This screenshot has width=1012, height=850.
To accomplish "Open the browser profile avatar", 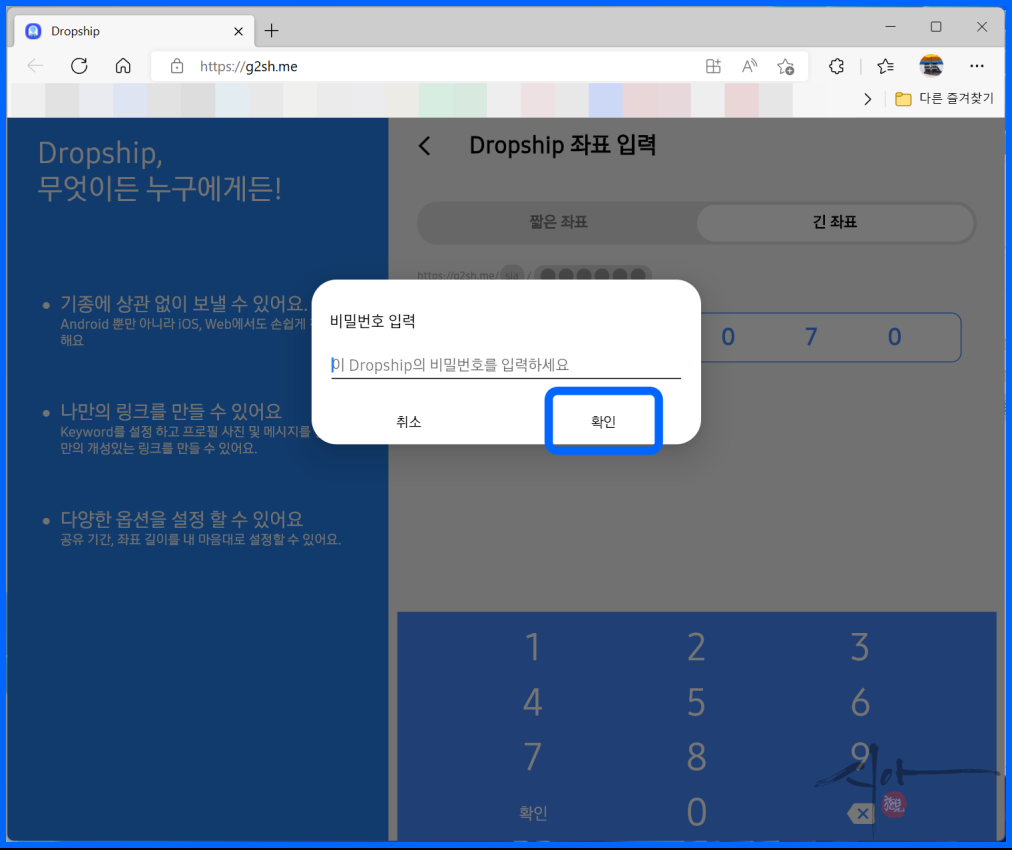I will point(931,66).
